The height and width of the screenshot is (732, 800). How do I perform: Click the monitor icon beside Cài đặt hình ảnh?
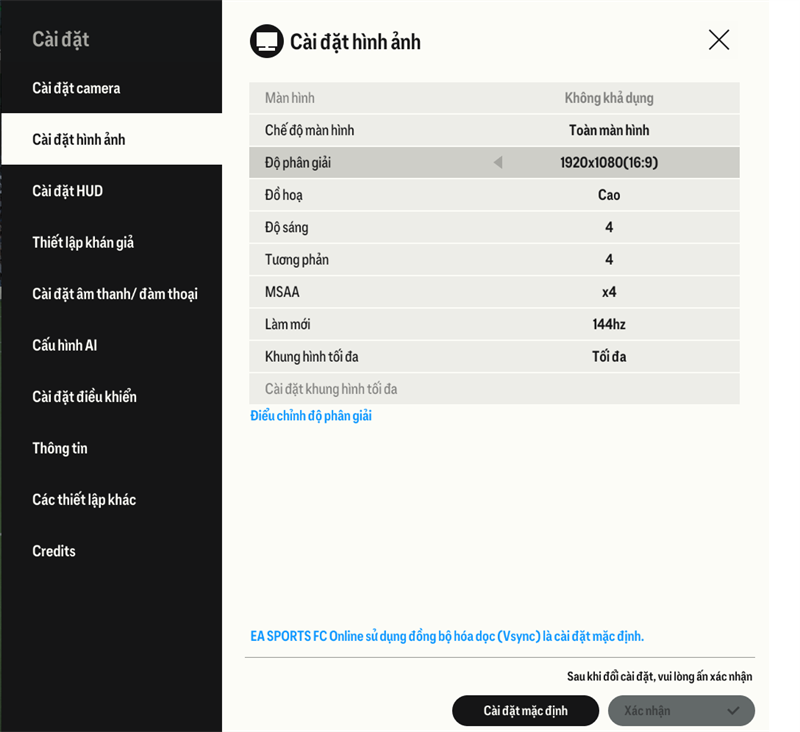(x=266, y=41)
